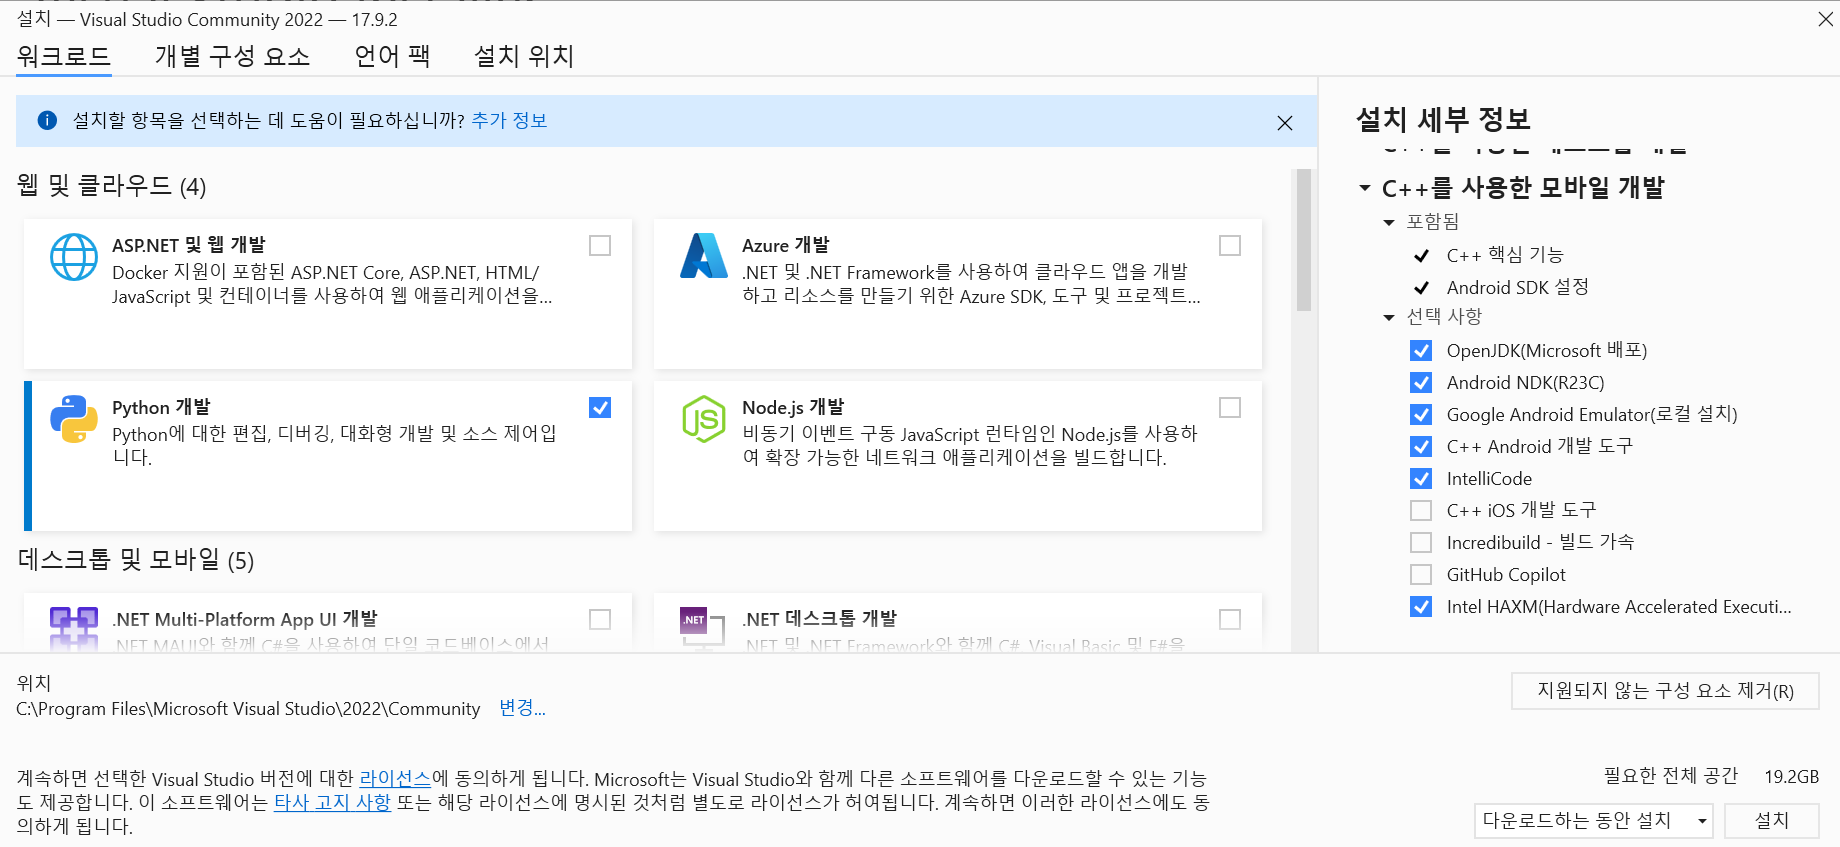This screenshot has height=847, width=1840.
Task: Check the .NET desktop development workload
Action: tap(1230, 620)
